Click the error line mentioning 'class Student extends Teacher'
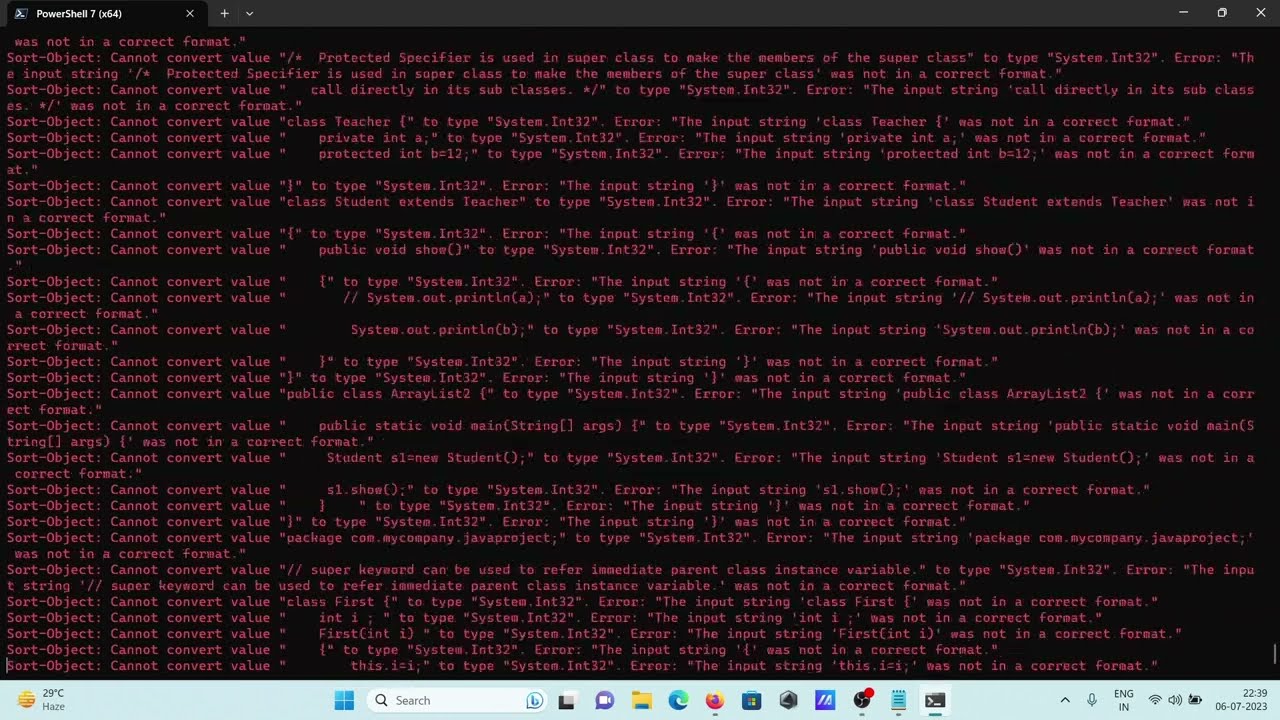 click(630, 210)
